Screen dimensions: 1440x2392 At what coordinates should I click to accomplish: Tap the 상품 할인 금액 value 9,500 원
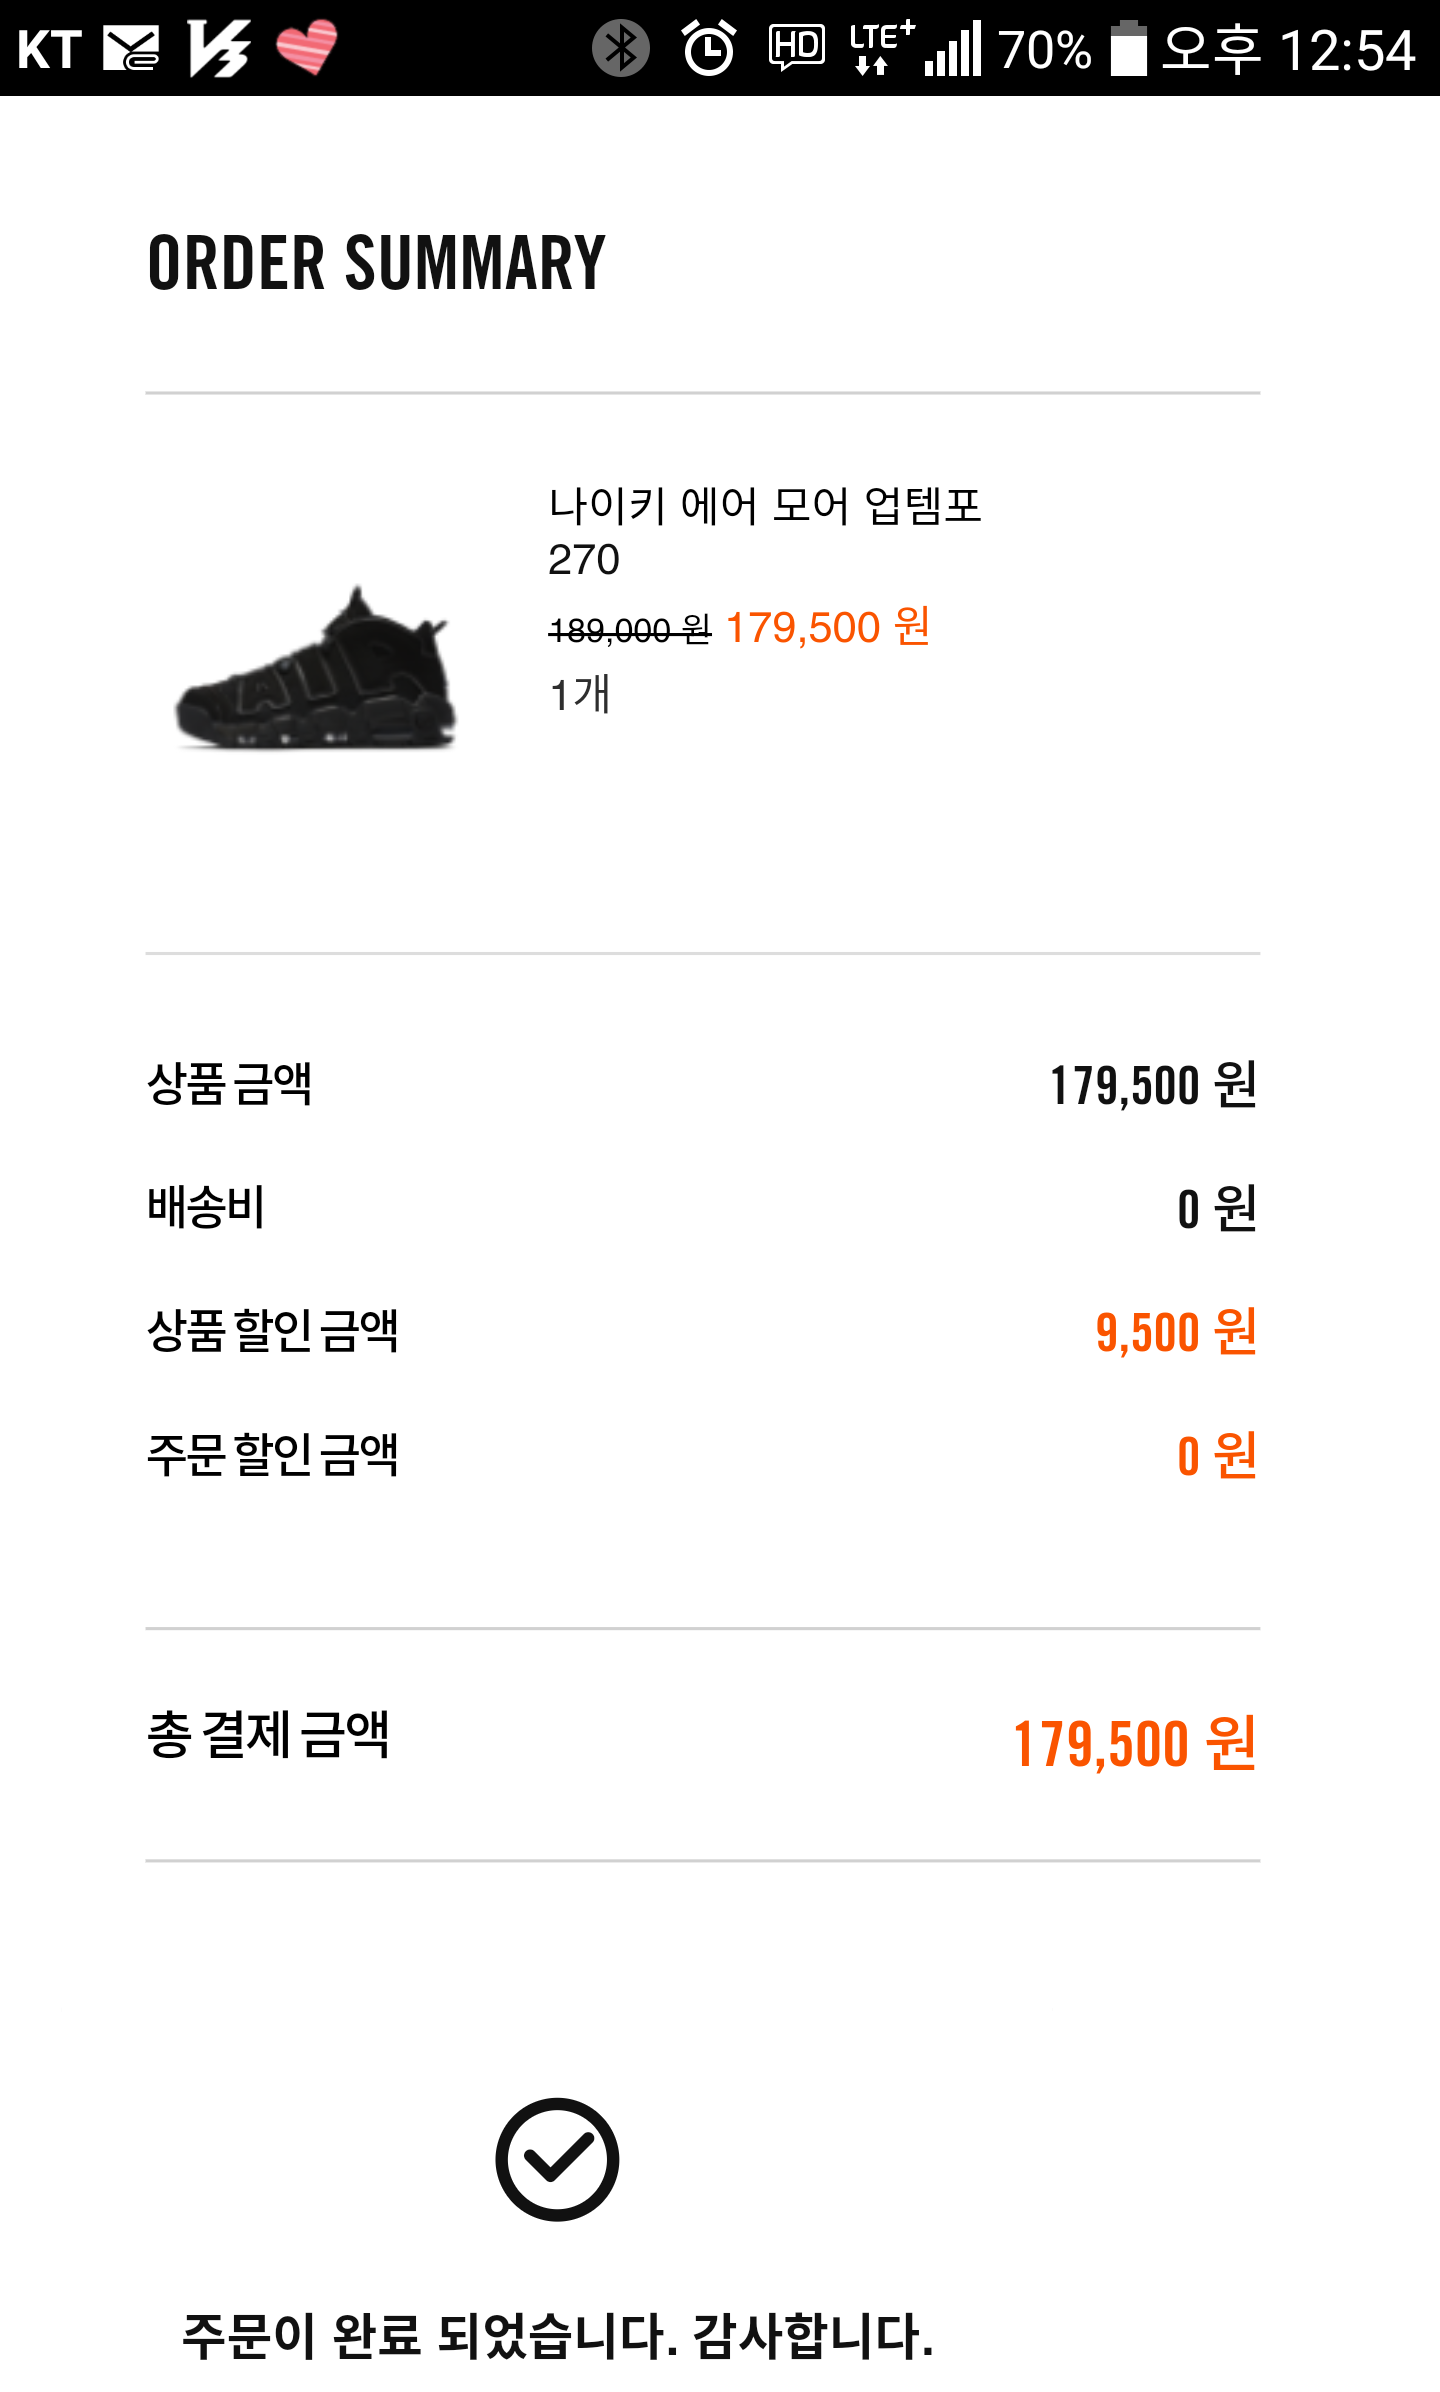click(x=1176, y=1331)
